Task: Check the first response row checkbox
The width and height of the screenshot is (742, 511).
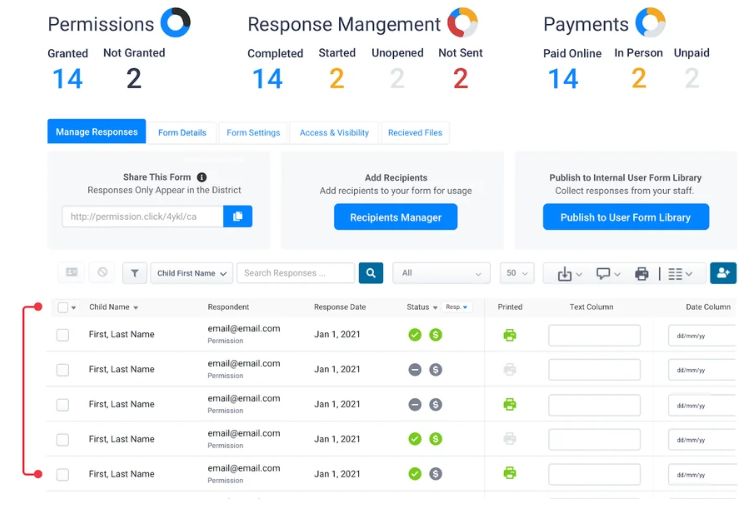Action: pyautogui.click(x=63, y=335)
